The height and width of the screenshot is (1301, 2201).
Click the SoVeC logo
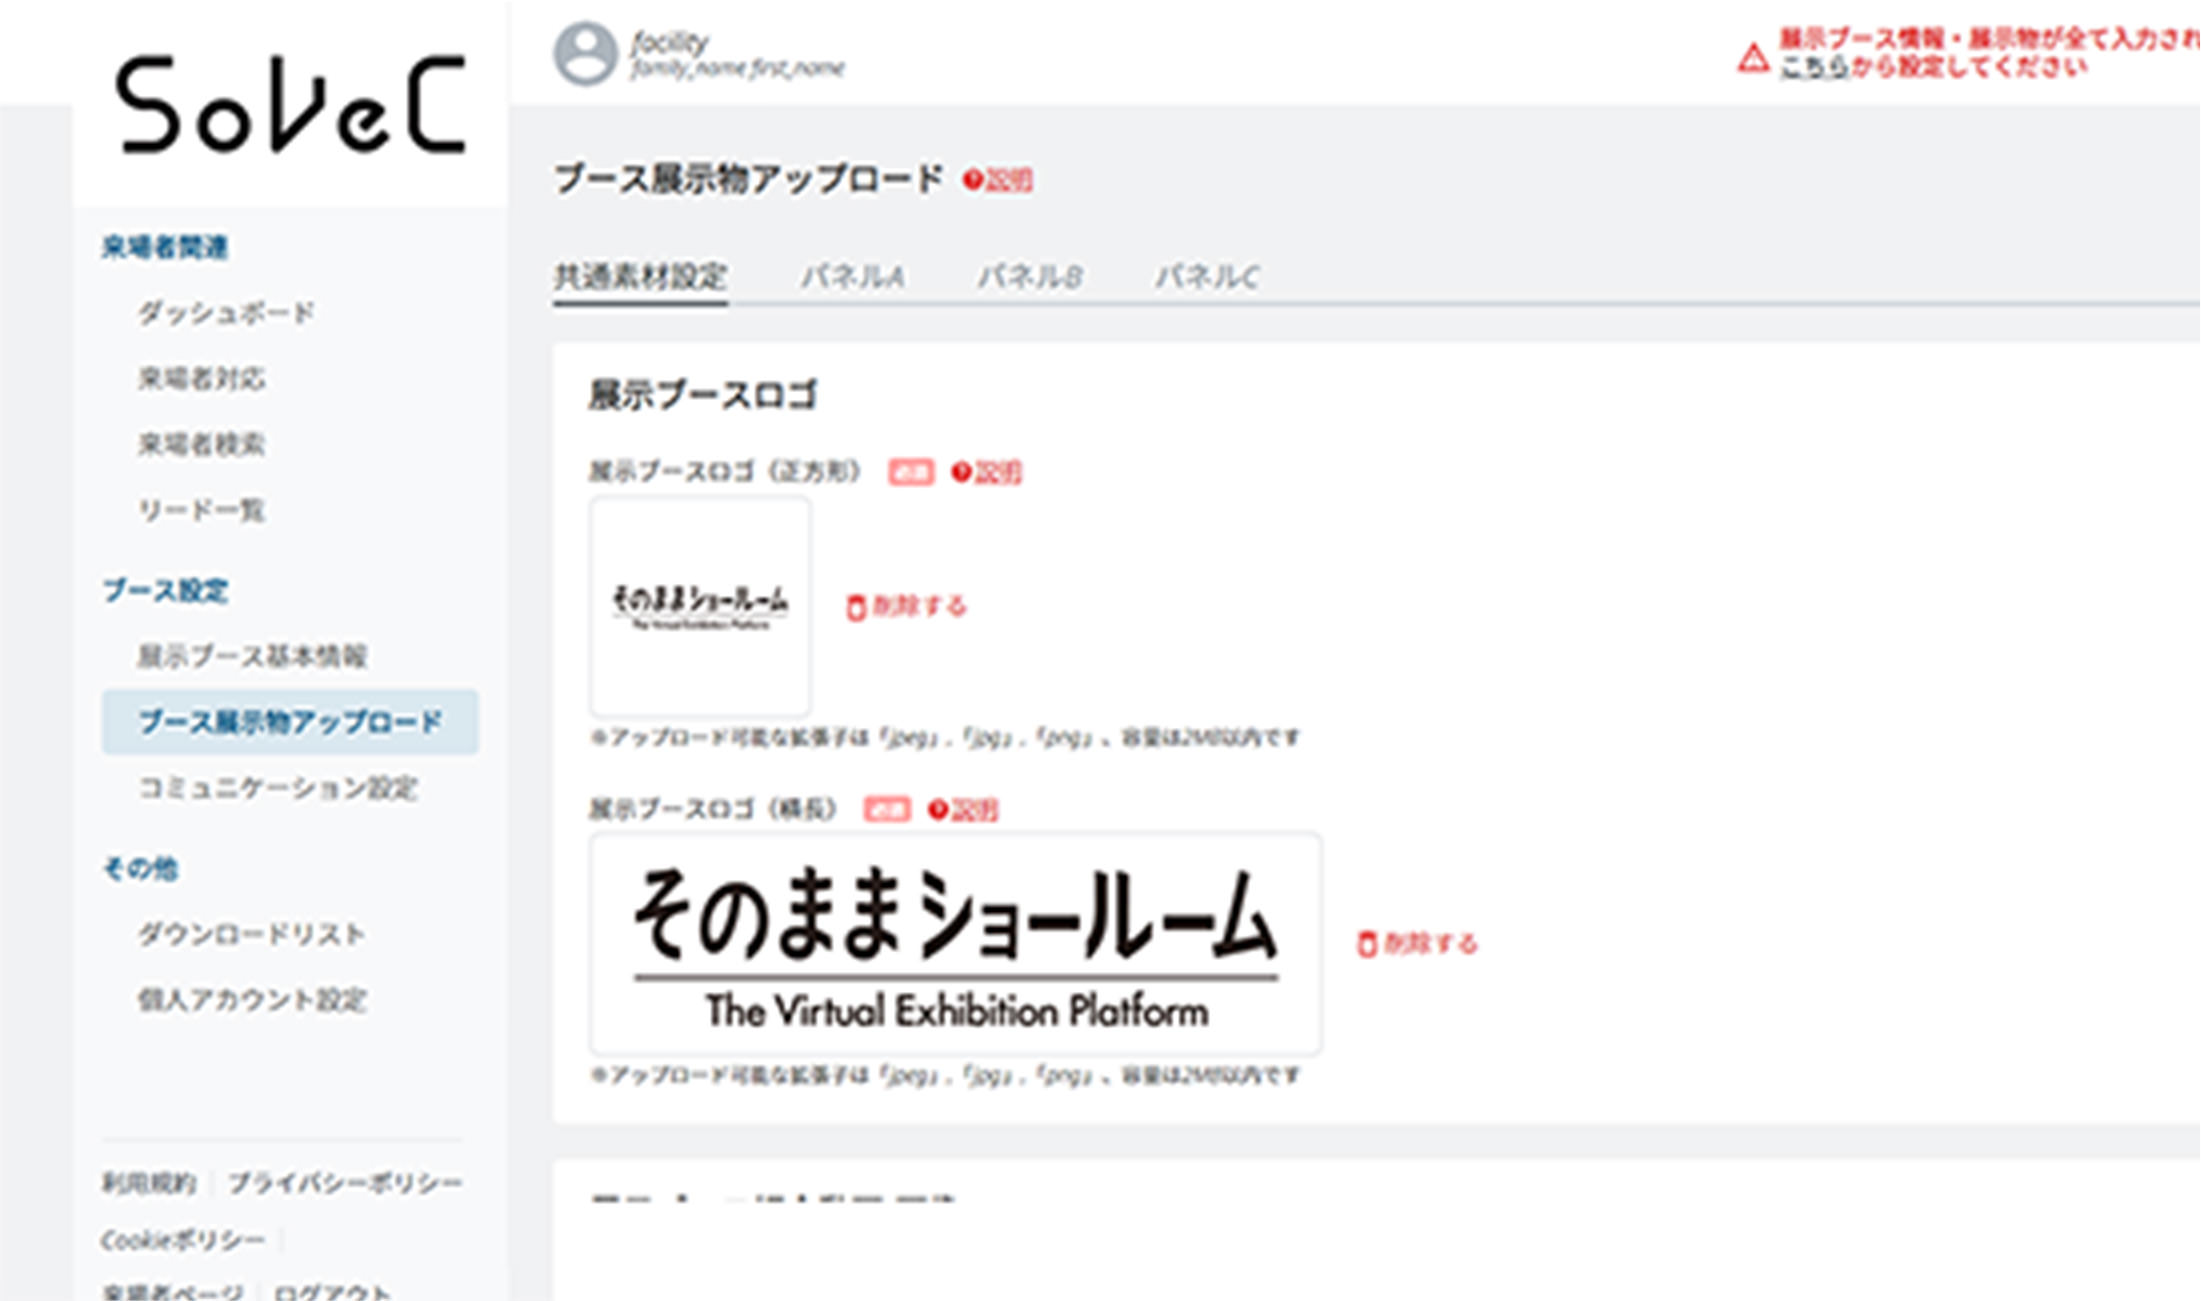[x=291, y=104]
